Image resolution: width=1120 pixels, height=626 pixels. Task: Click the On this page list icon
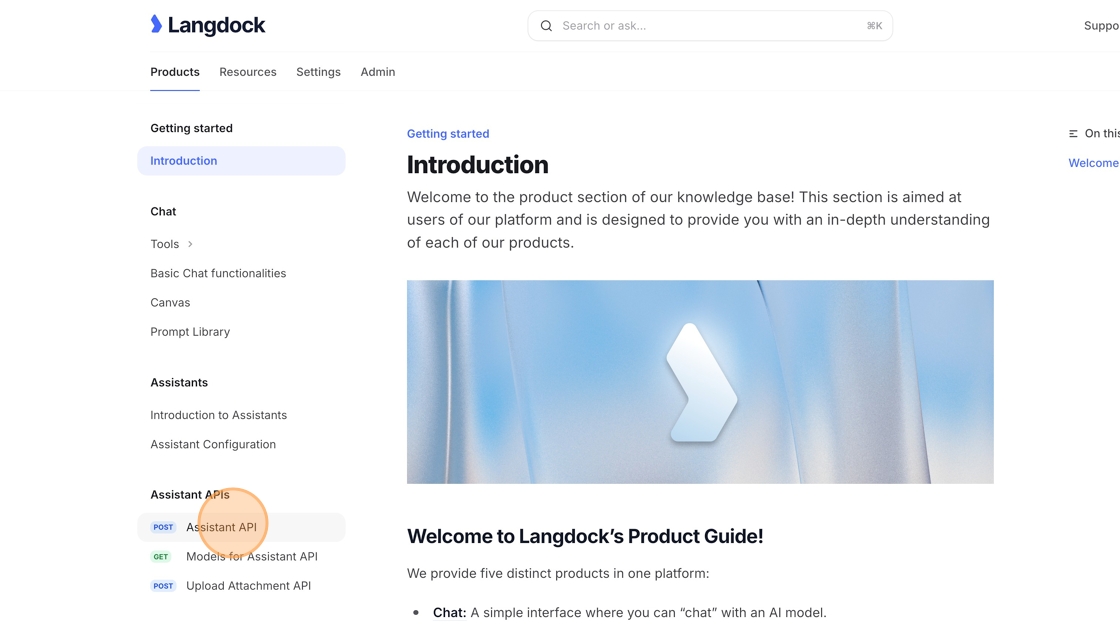coord(1073,134)
